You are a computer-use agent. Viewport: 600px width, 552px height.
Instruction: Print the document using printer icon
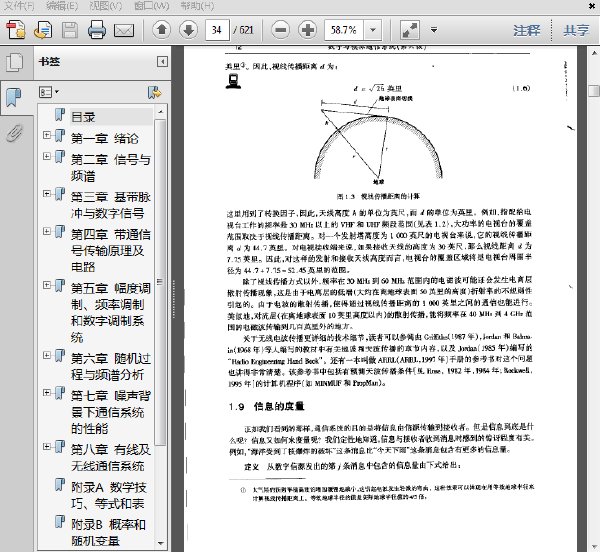97,30
